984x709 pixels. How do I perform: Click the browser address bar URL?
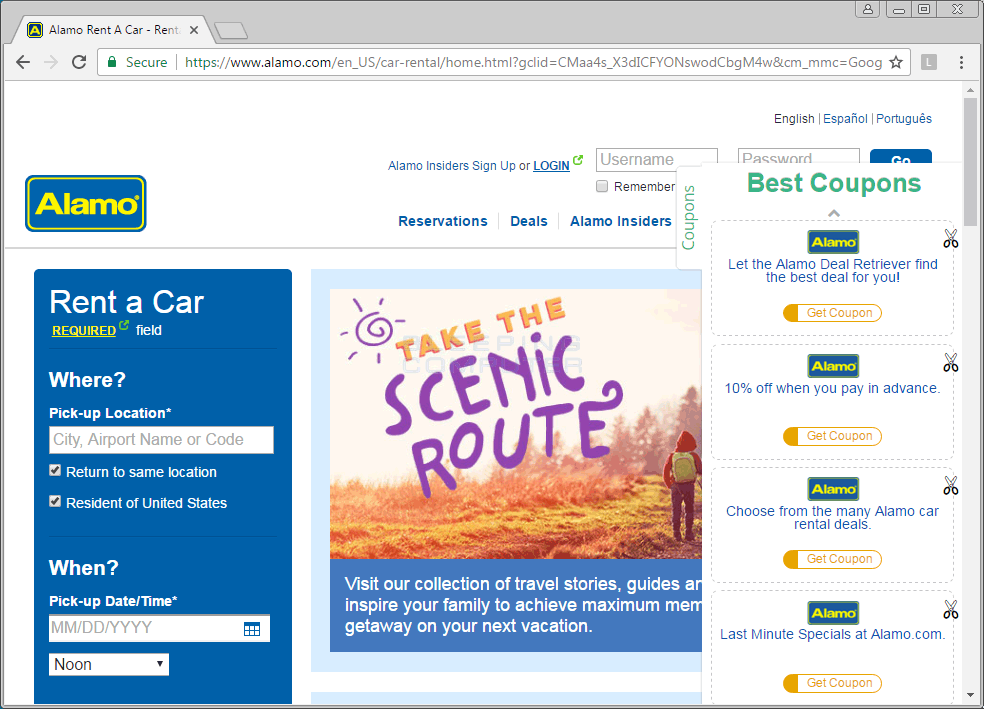(x=533, y=62)
